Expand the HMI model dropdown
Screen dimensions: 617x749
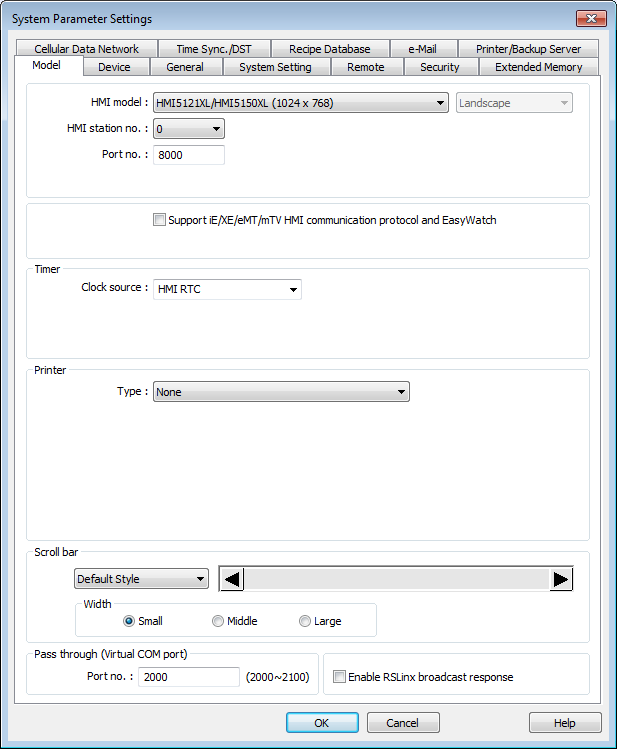point(301,103)
